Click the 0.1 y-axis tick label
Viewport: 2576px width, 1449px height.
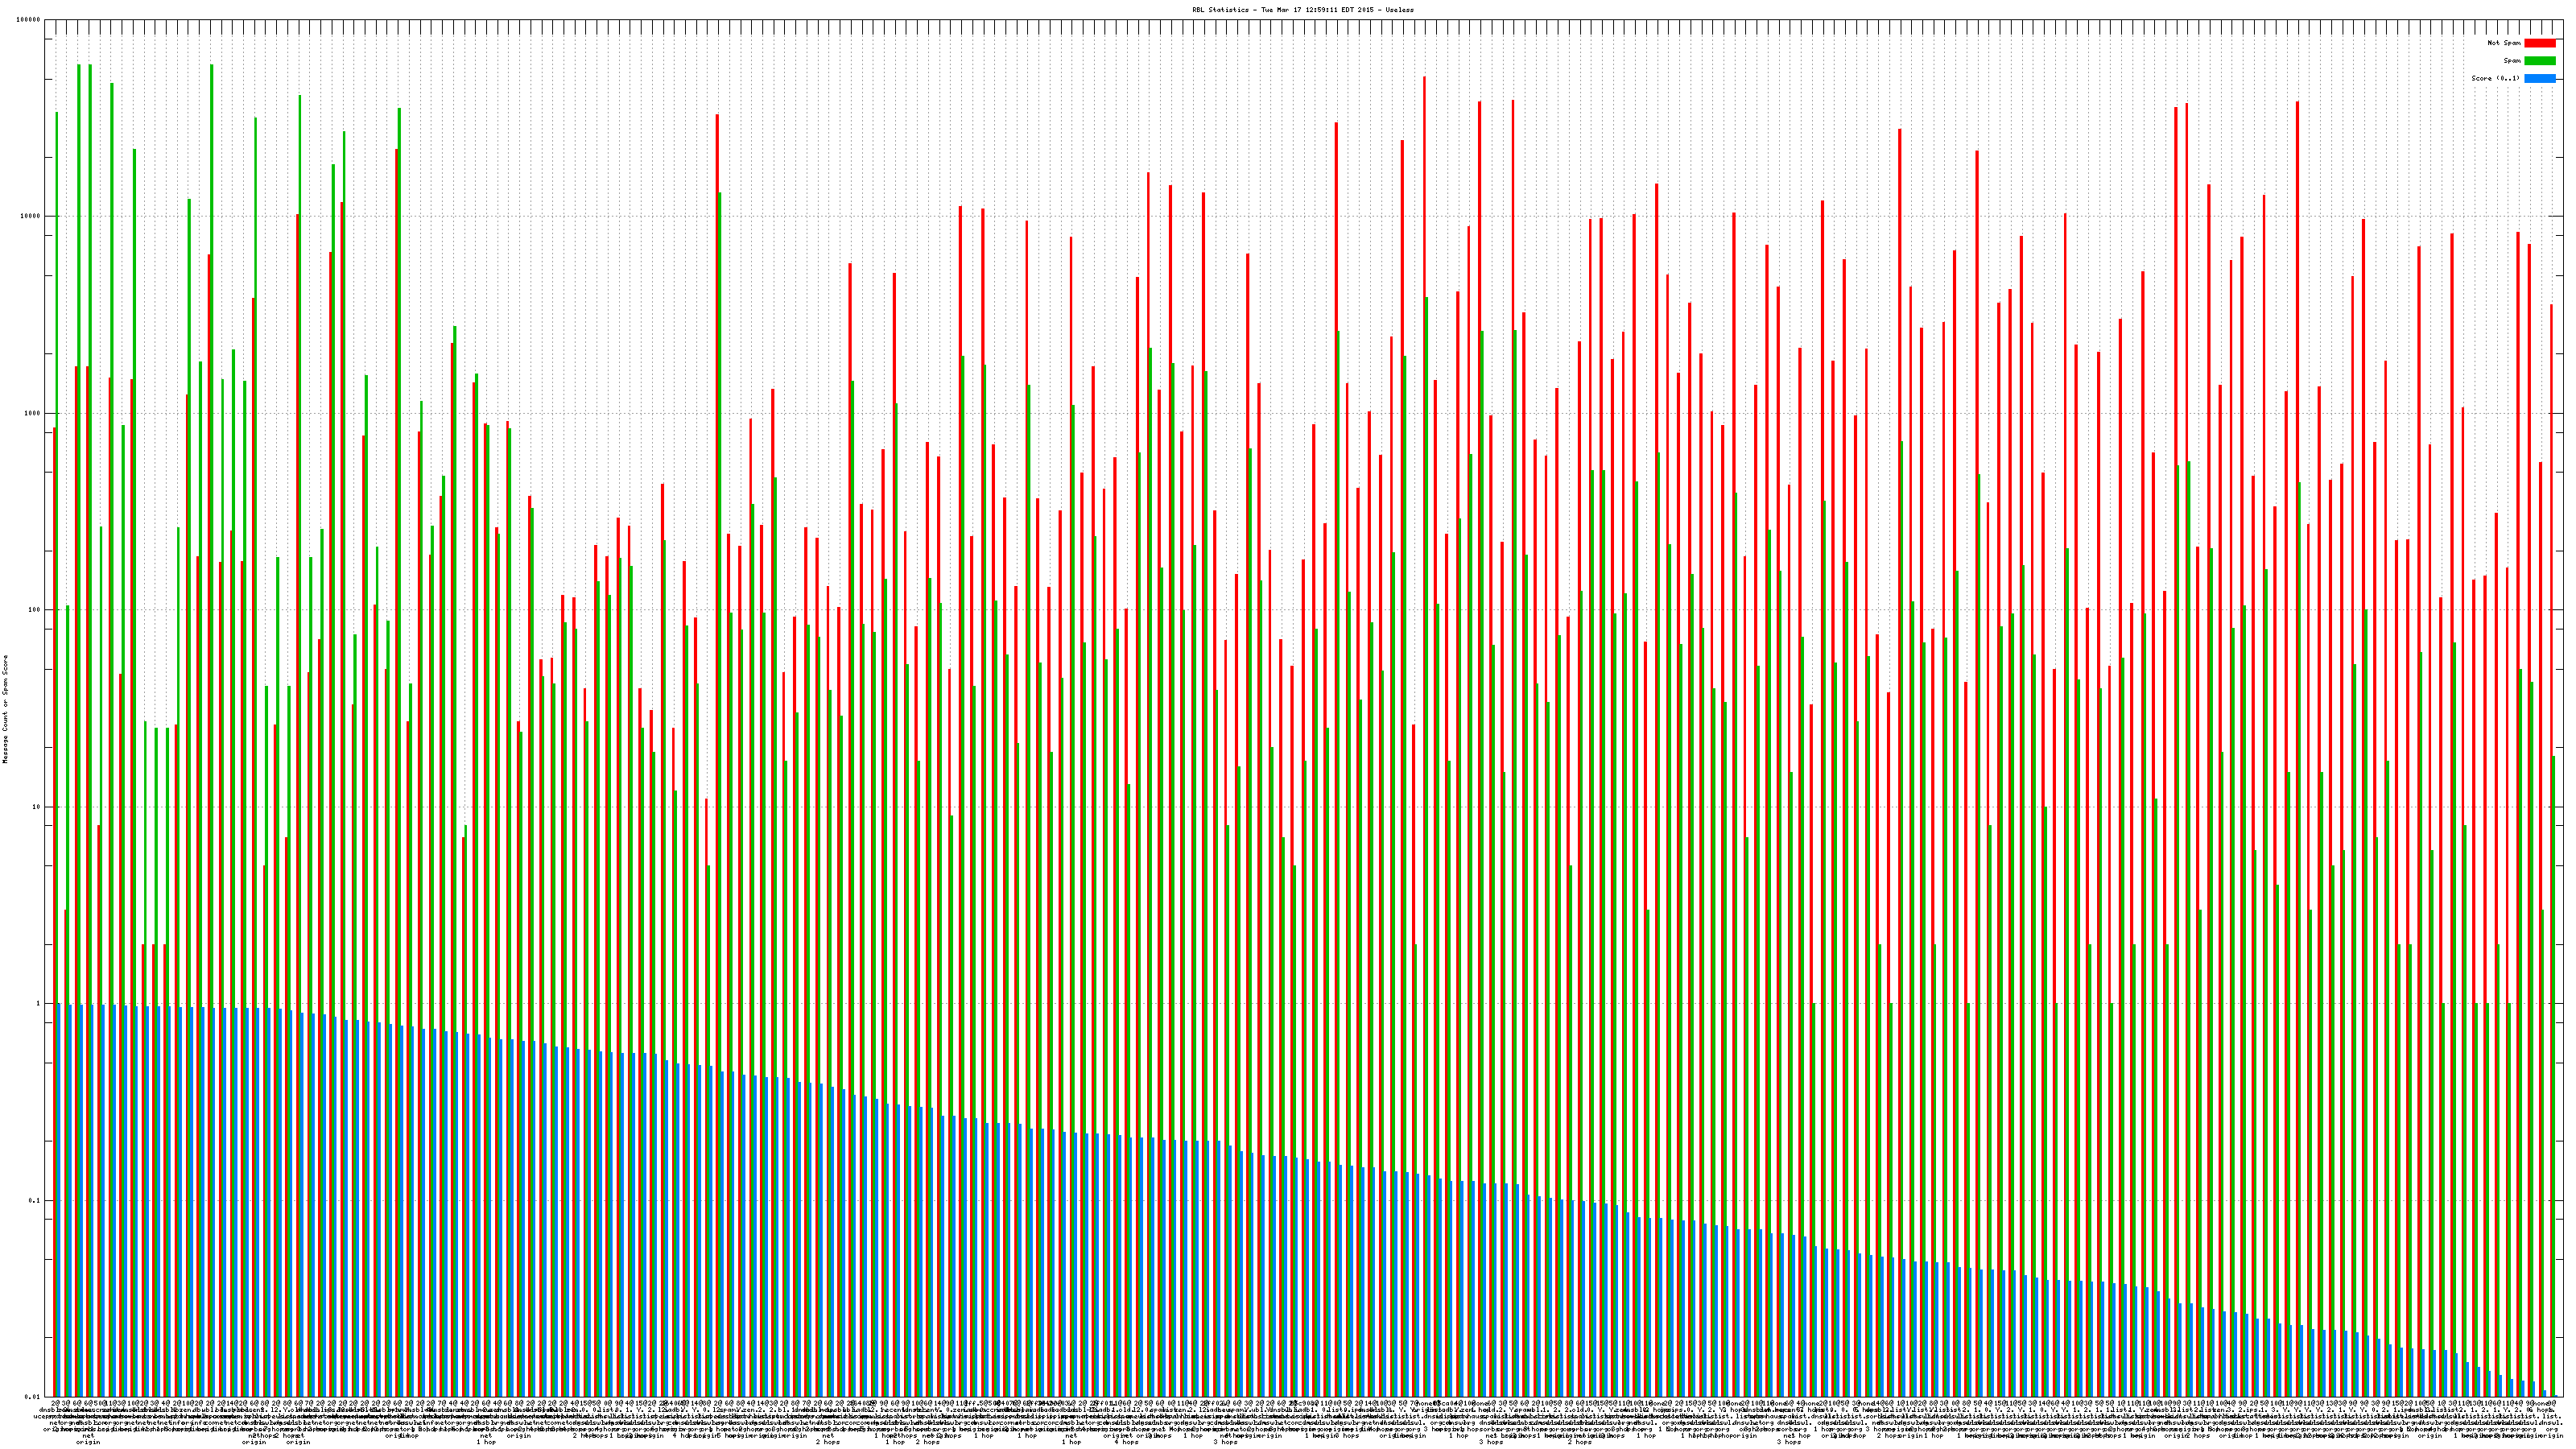pos(35,1200)
